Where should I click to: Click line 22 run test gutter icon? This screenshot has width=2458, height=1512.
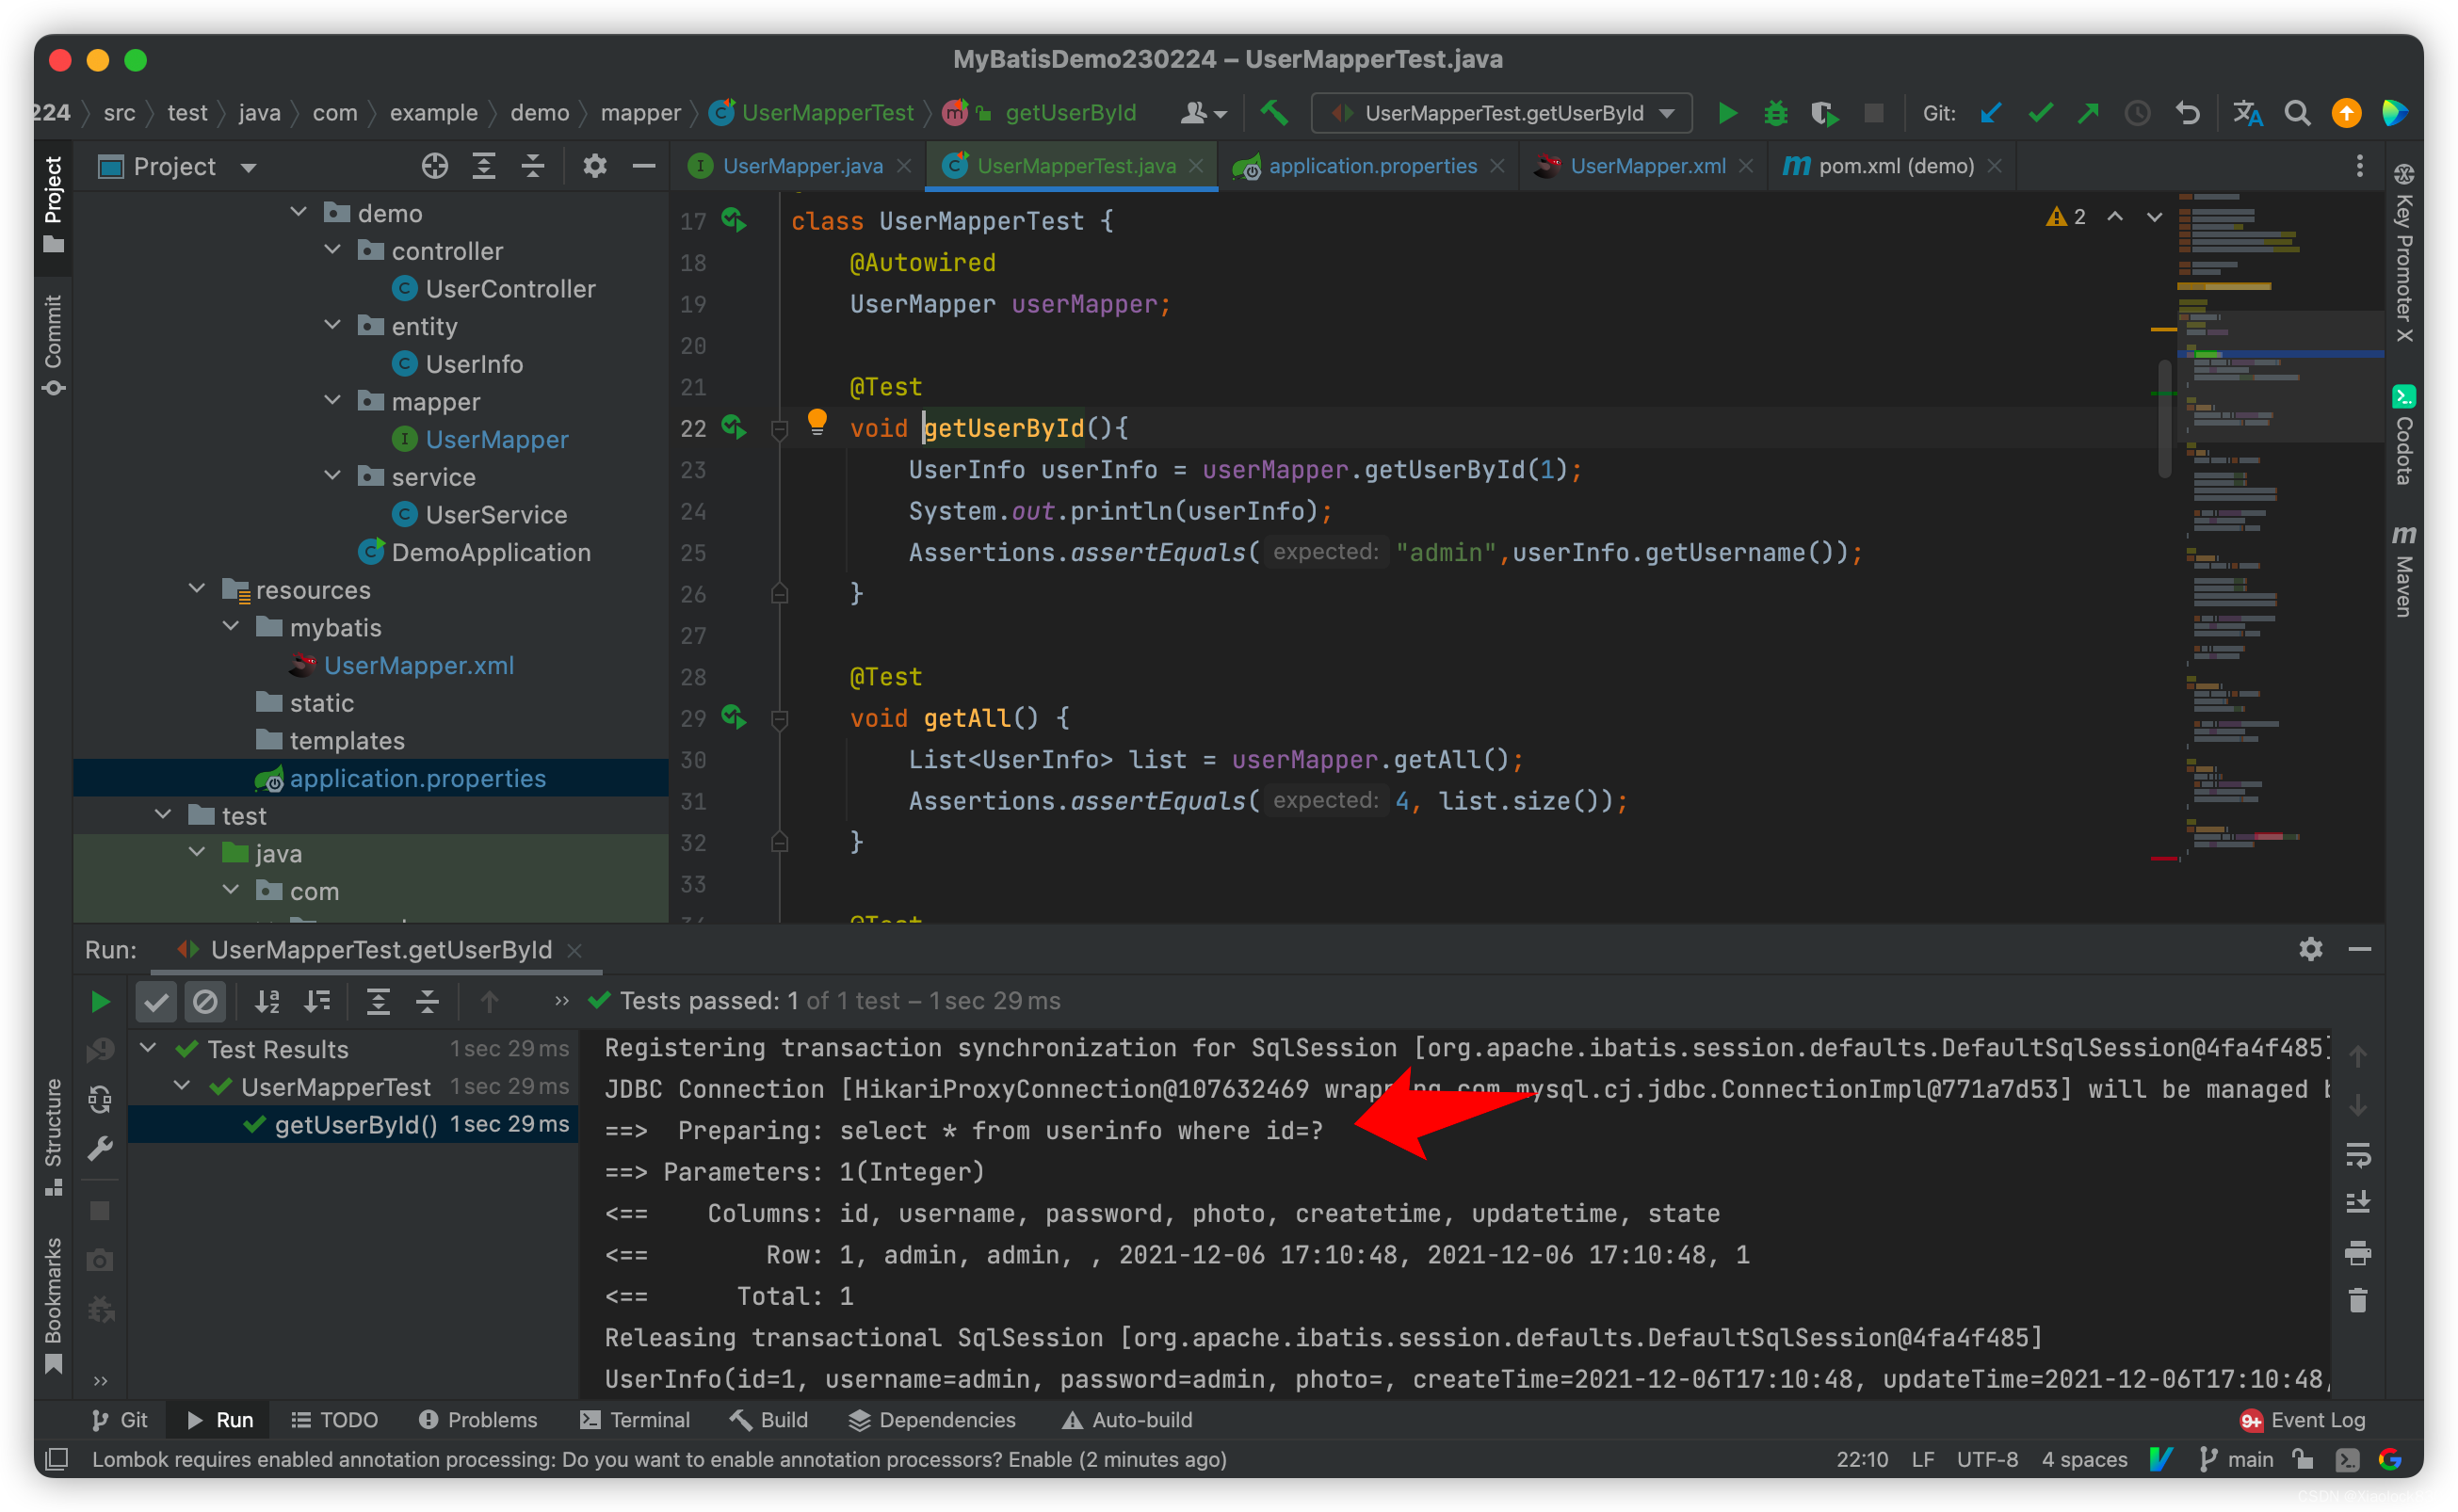pyautogui.click(x=734, y=427)
